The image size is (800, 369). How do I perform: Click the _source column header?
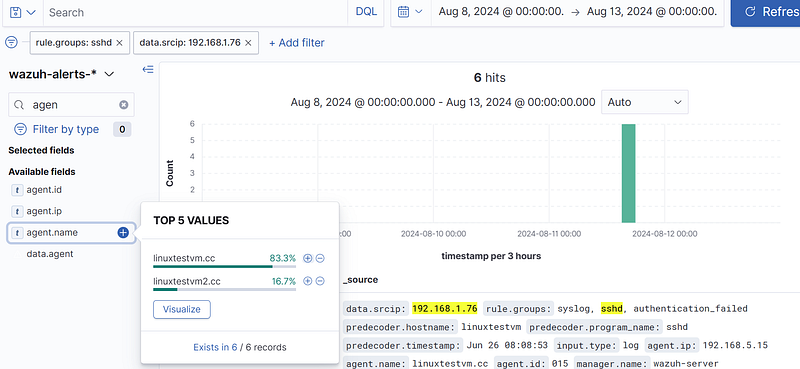[360, 280]
